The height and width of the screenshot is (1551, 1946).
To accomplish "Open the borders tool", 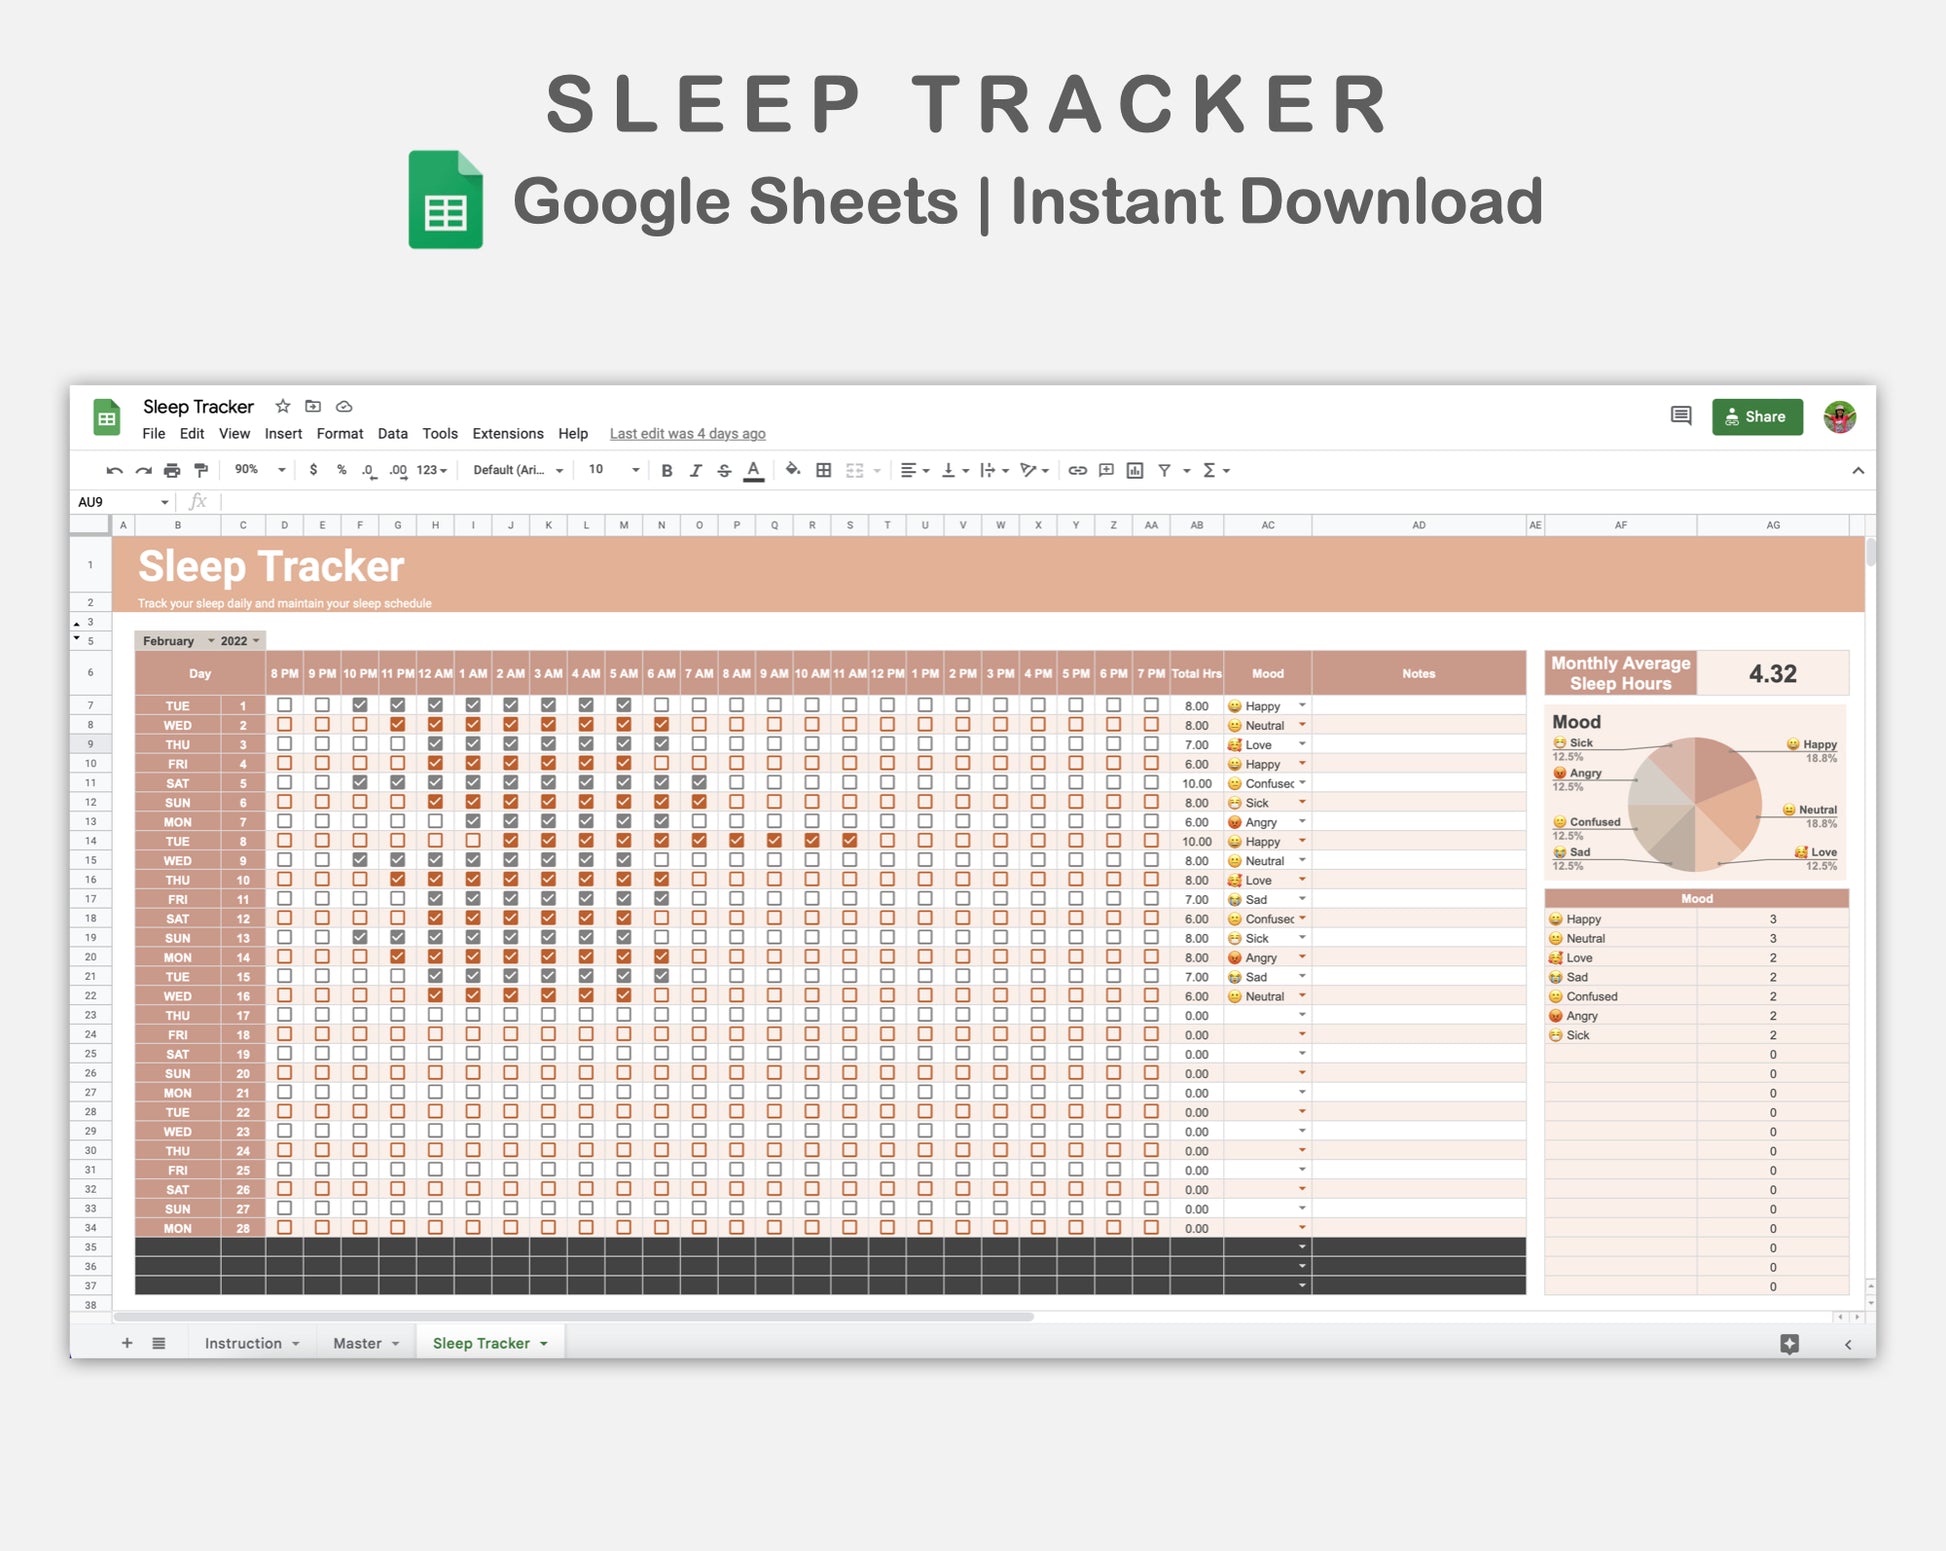I will click(824, 470).
